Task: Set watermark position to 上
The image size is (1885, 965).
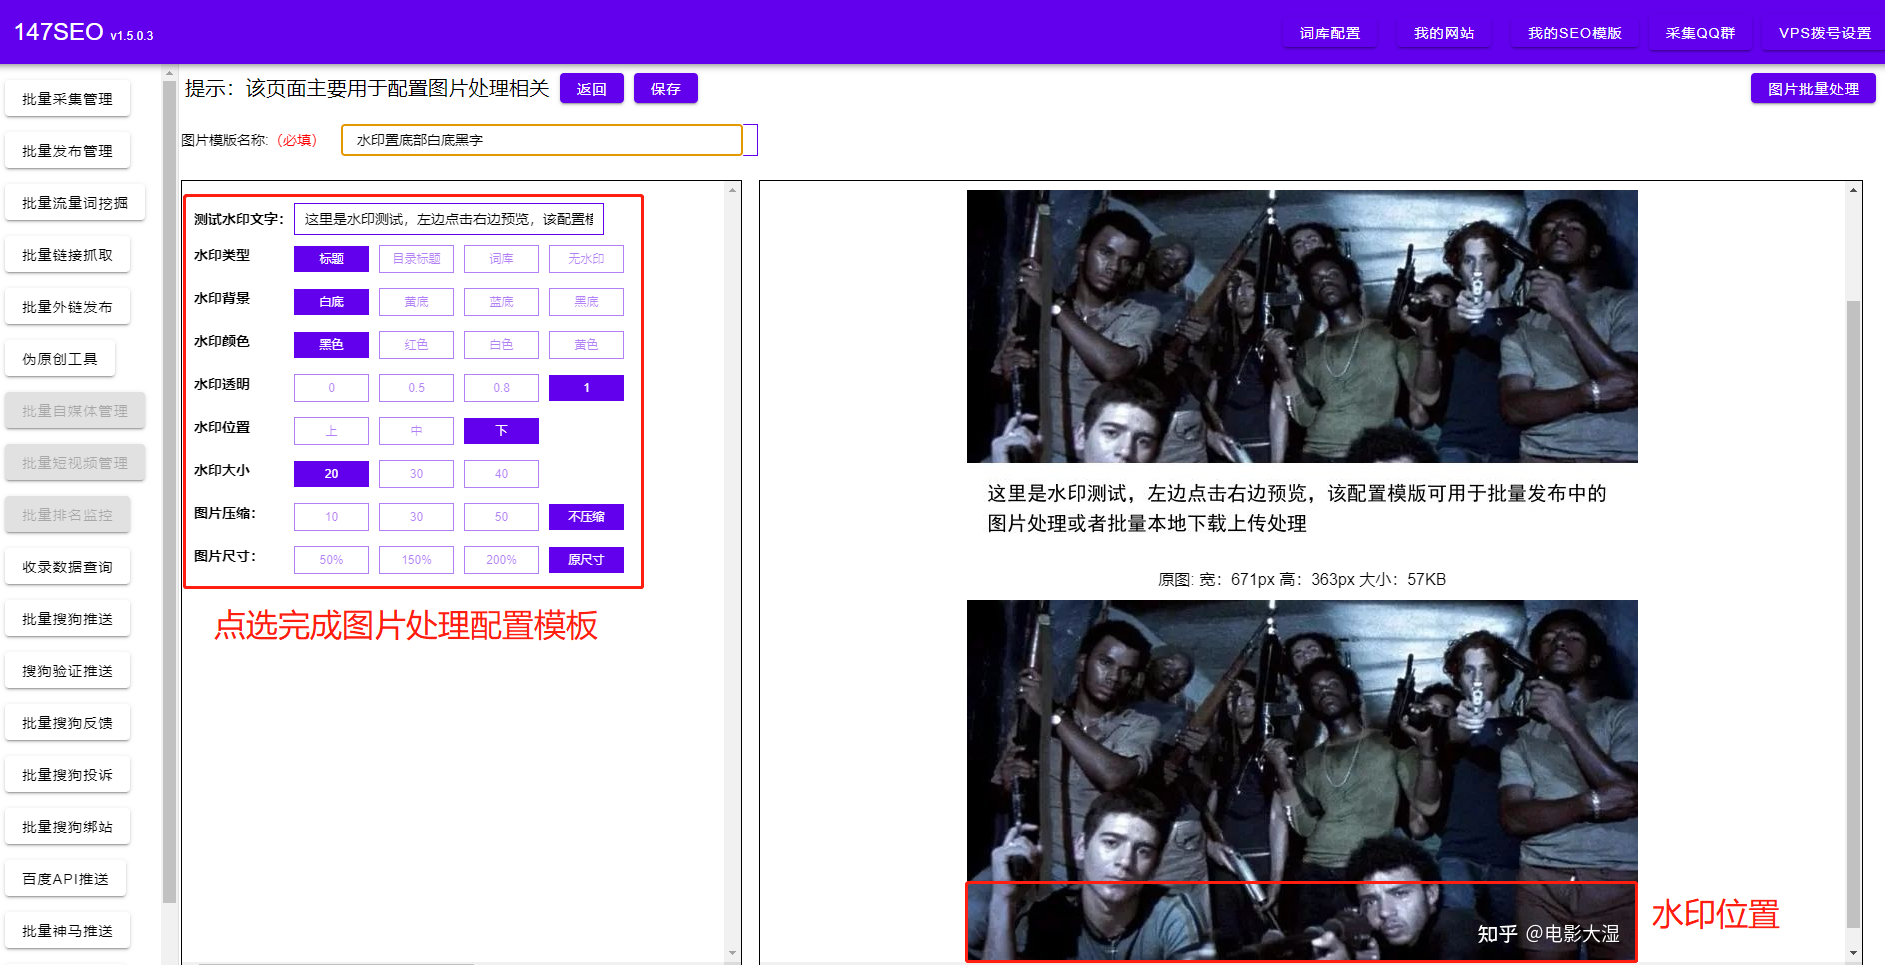Action: click(x=331, y=431)
